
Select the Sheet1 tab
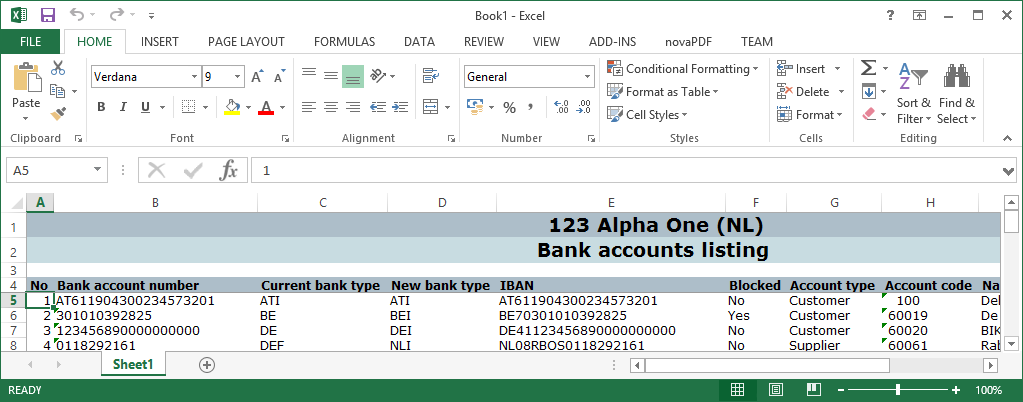[x=133, y=364]
